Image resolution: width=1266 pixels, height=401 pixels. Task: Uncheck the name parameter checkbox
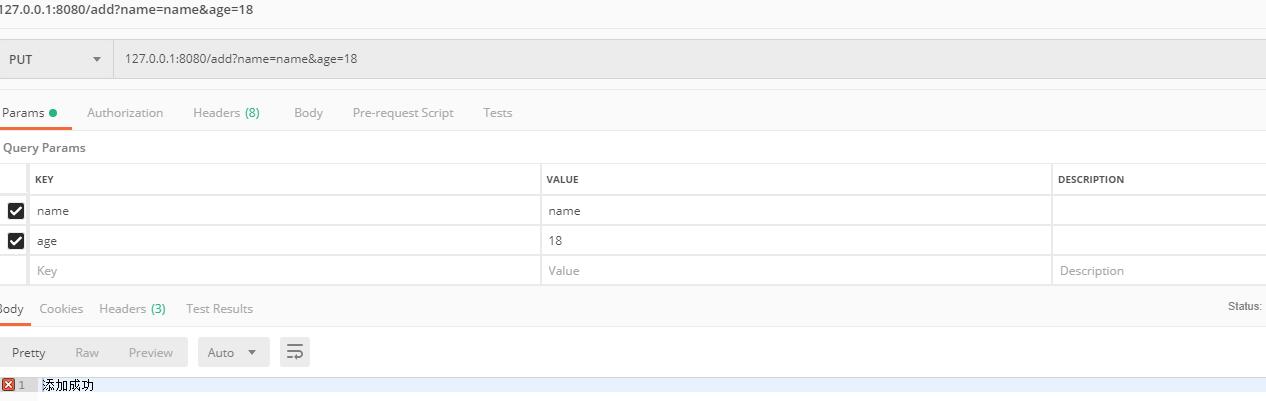point(15,211)
